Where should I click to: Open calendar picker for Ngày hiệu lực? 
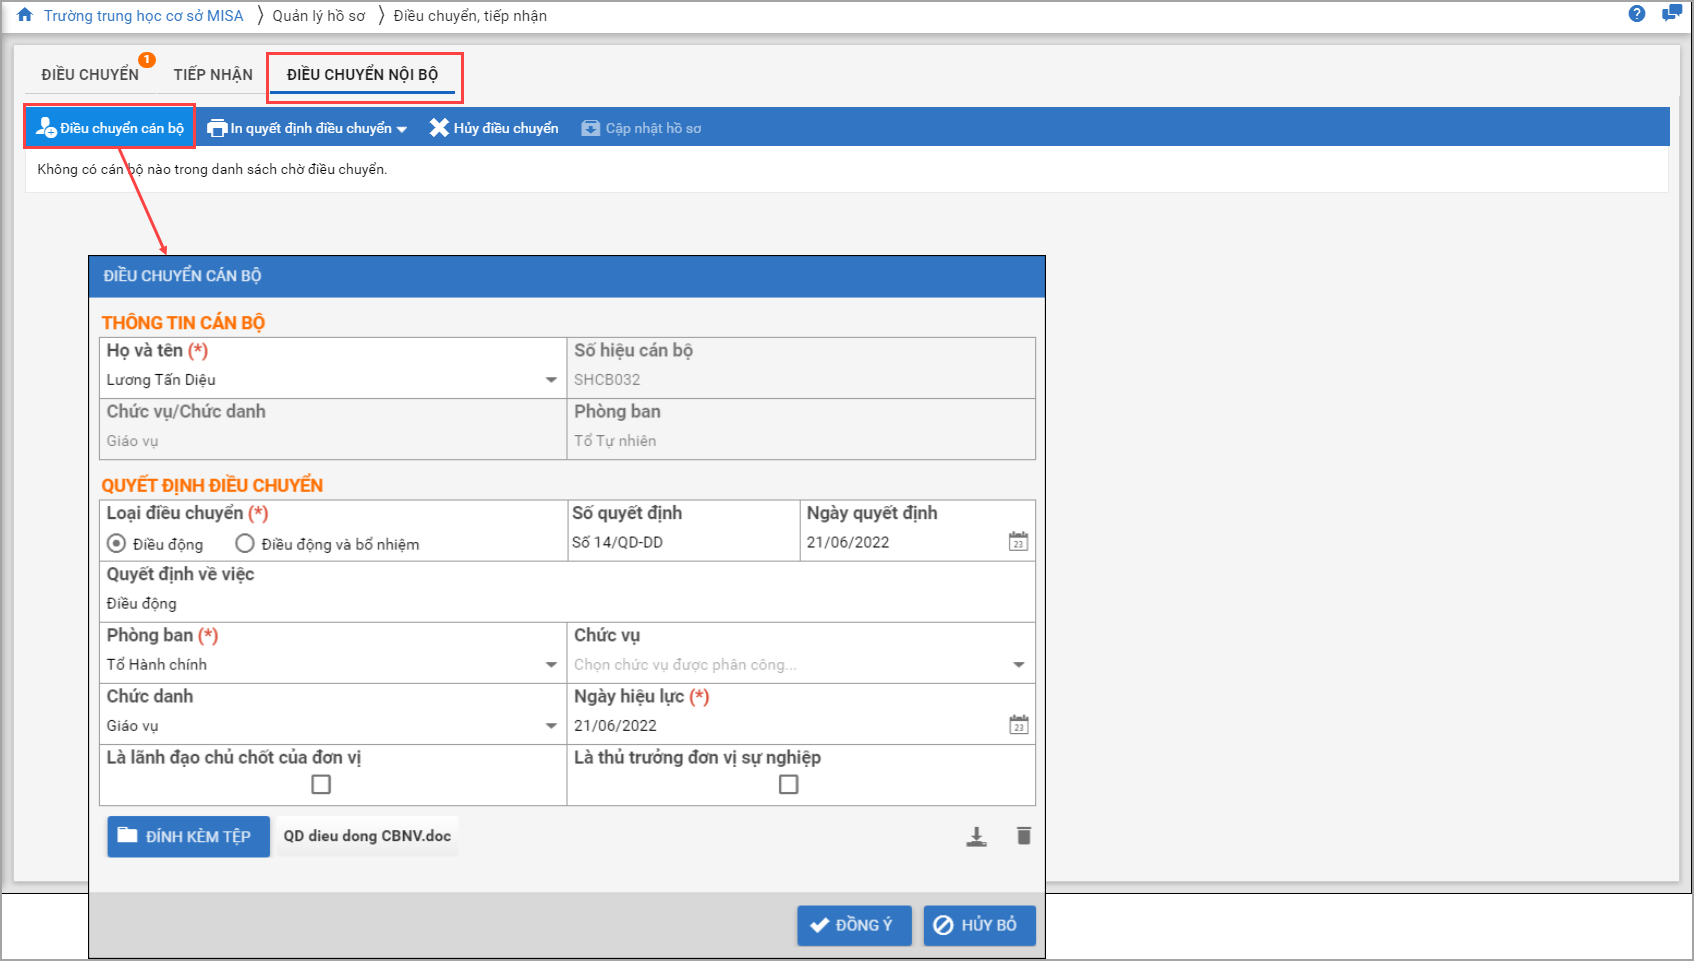point(1018,725)
